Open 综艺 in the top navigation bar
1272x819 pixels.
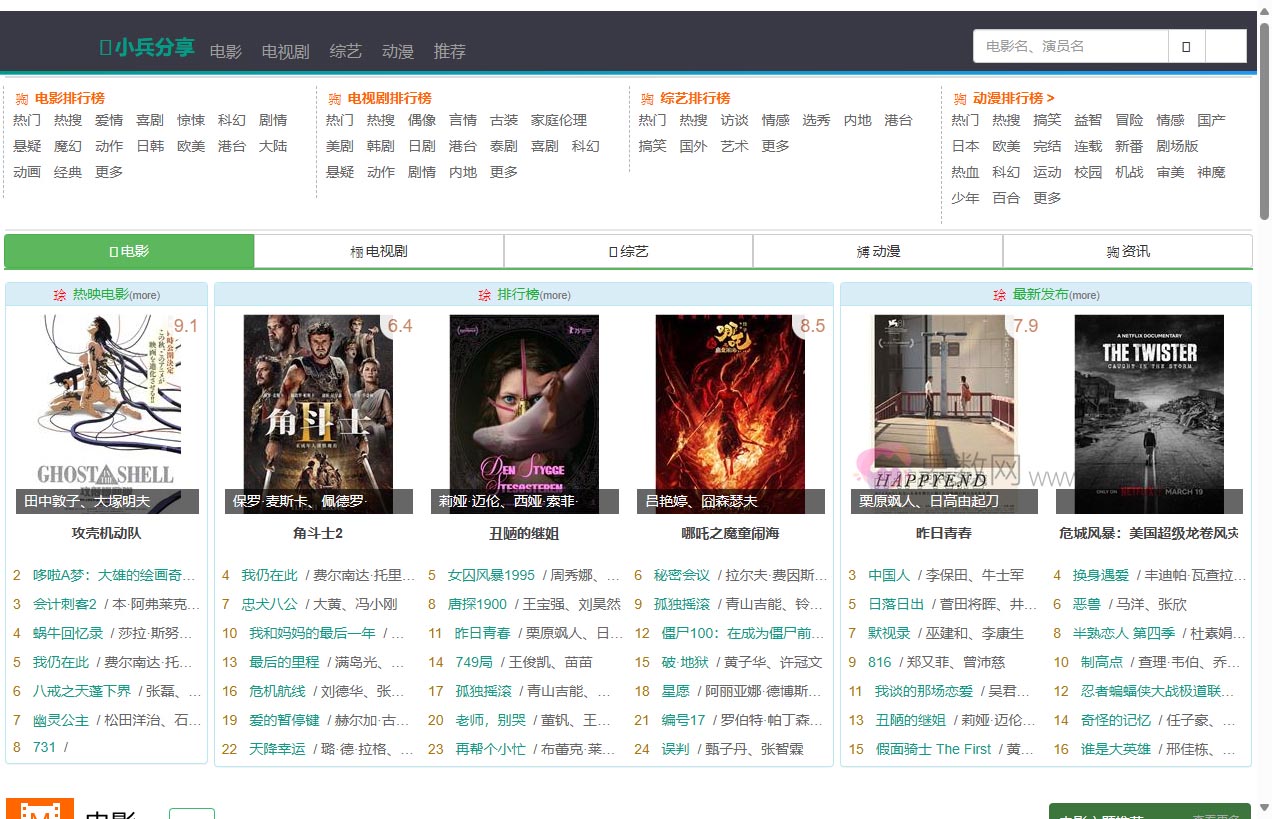[x=346, y=51]
